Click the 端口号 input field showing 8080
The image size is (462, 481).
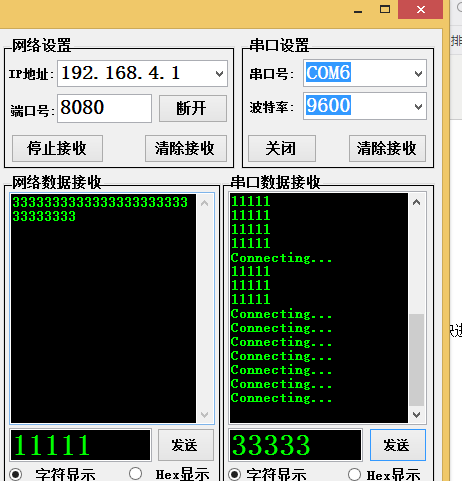(x=104, y=108)
